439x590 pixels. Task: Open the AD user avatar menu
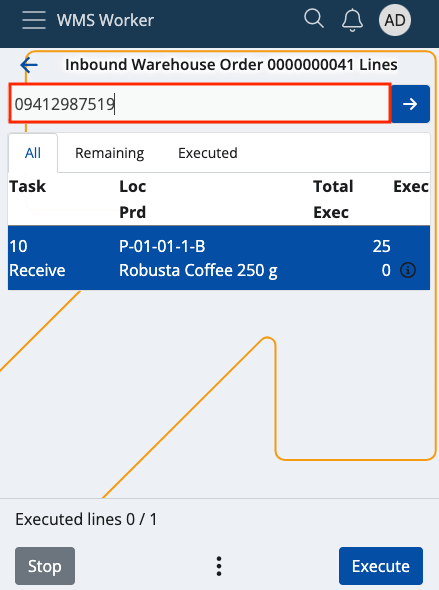(x=394, y=20)
